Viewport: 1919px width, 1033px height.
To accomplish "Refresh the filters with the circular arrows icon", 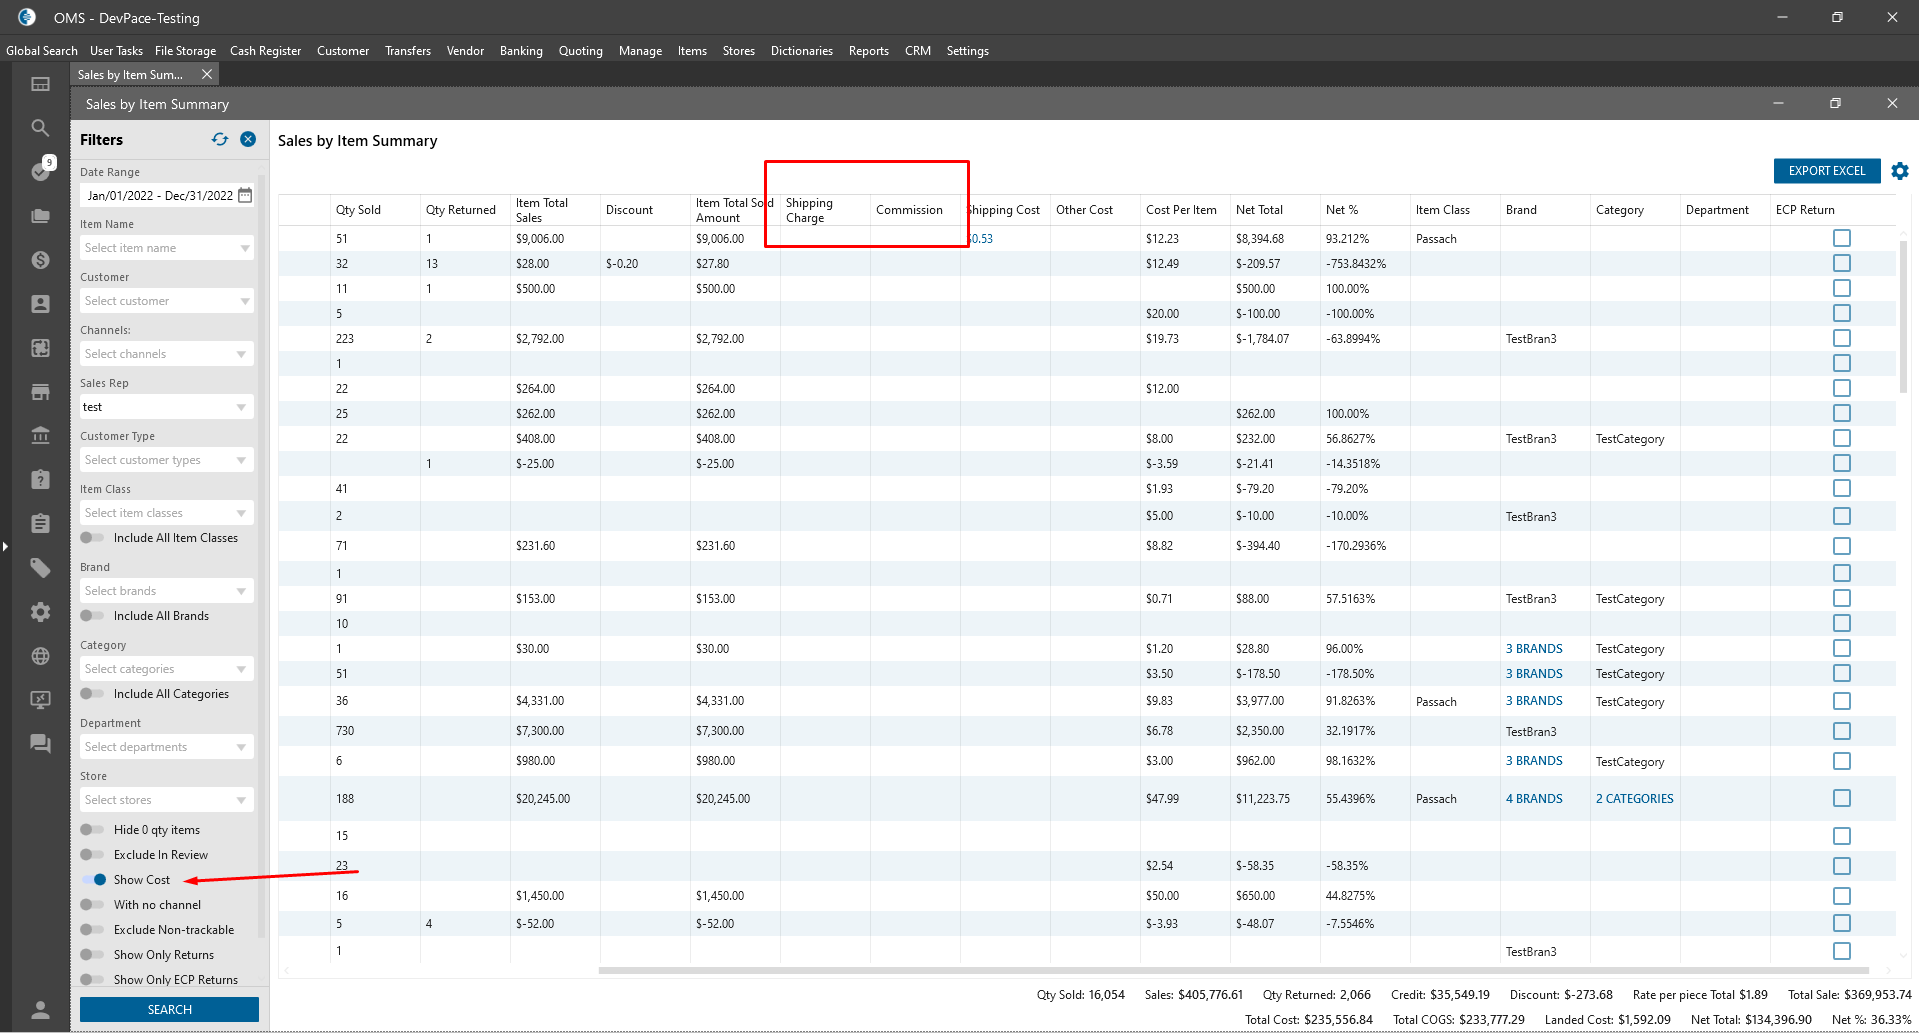I will [220, 140].
